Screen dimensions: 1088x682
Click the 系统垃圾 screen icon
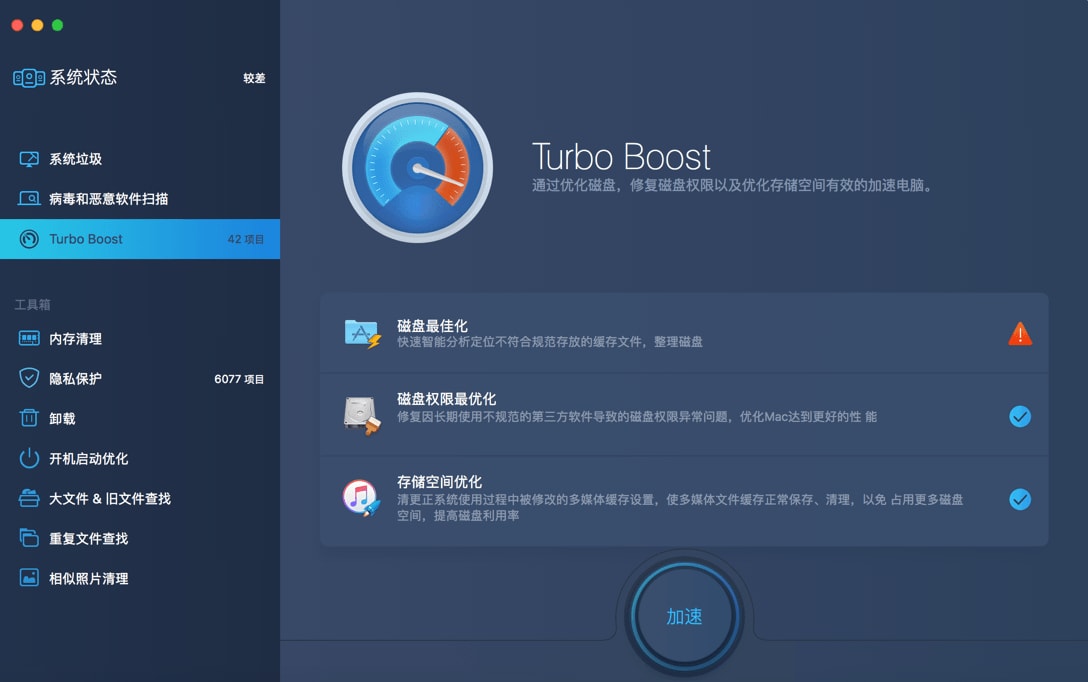click(29, 159)
